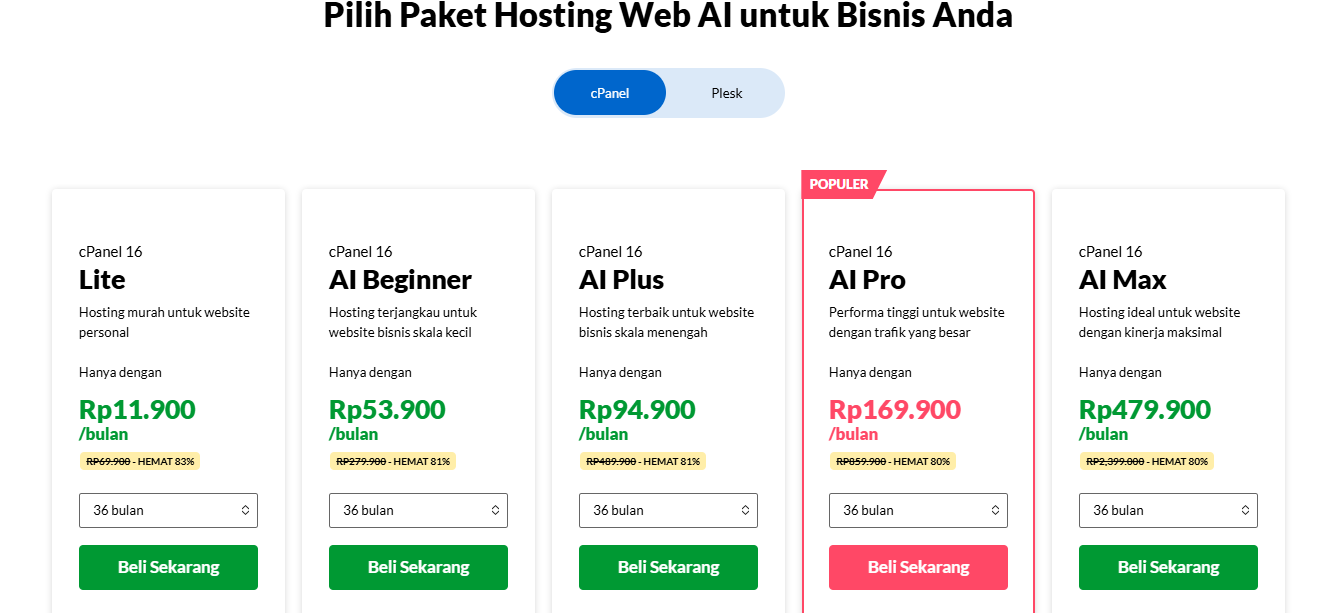Expand the AI Max 36 bulan dropdown
This screenshot has height=613, width=1334.
pos(1168,510)
